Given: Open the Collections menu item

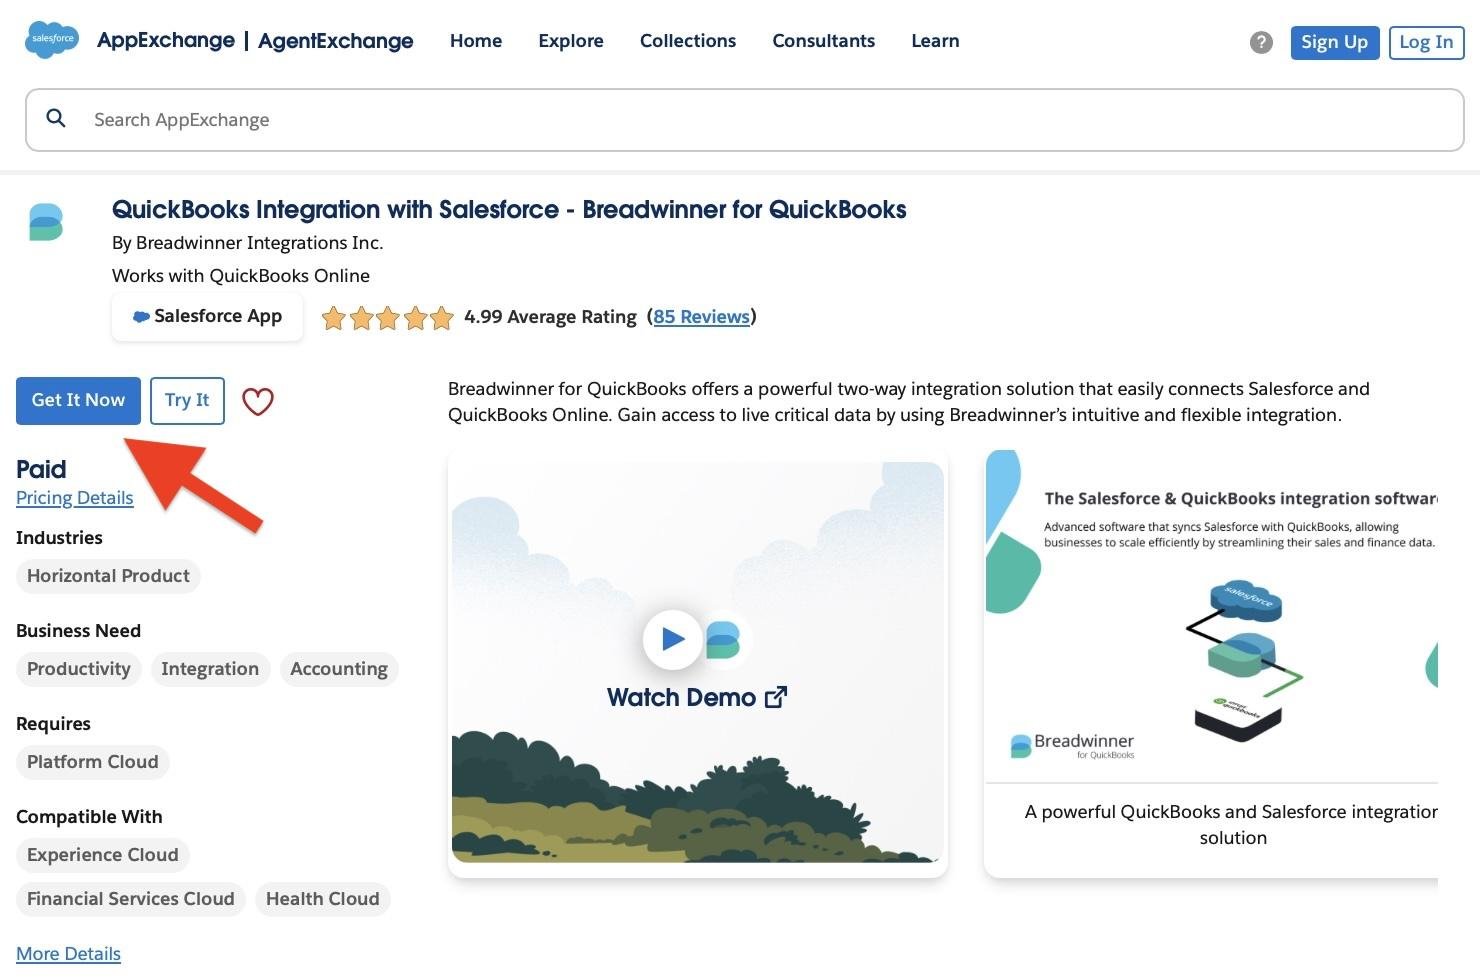Looking at the screenshot, I should (x=688, y=41).
